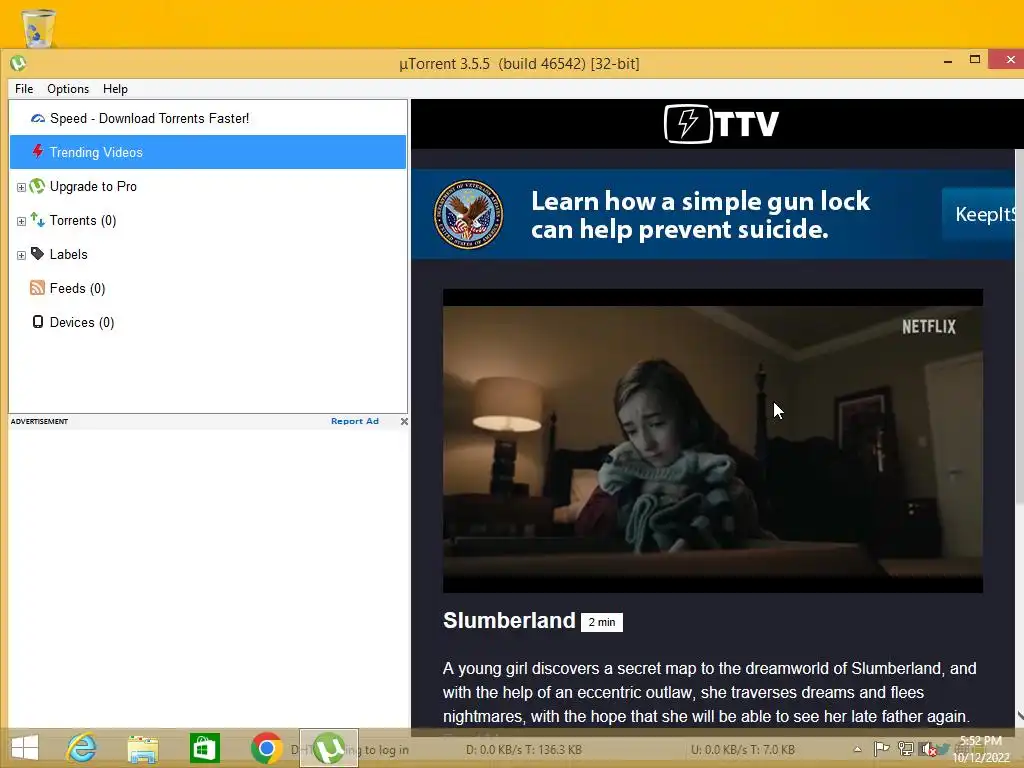Viewport: 1024px width, 768px height.
Task: Click the tag icon beside Labels
Action: coord(38,253)
